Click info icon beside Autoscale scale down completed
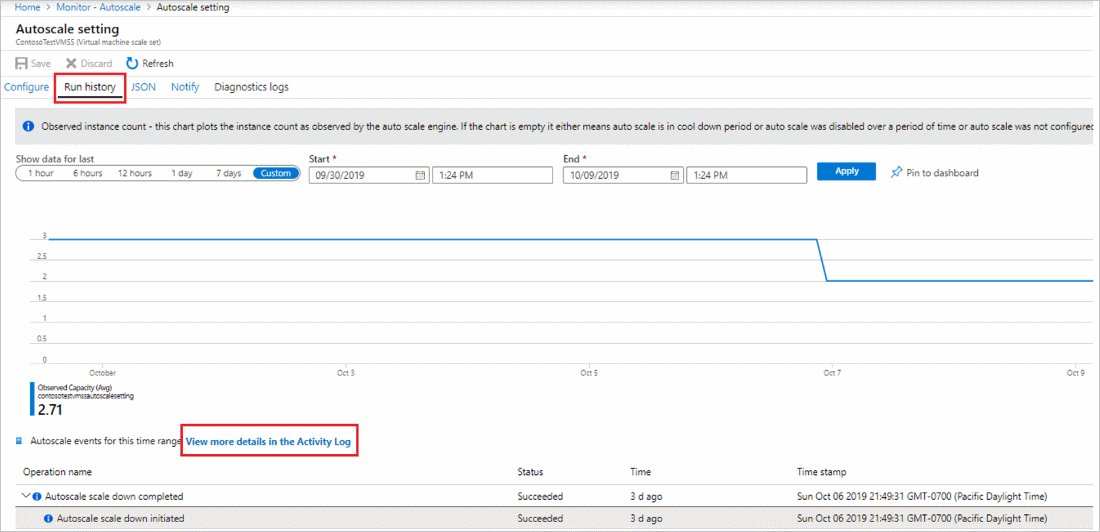 (x=38, y=496)
